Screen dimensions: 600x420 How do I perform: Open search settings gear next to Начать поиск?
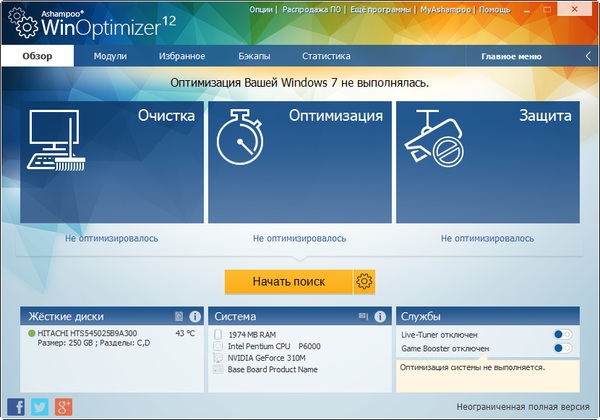365,281
